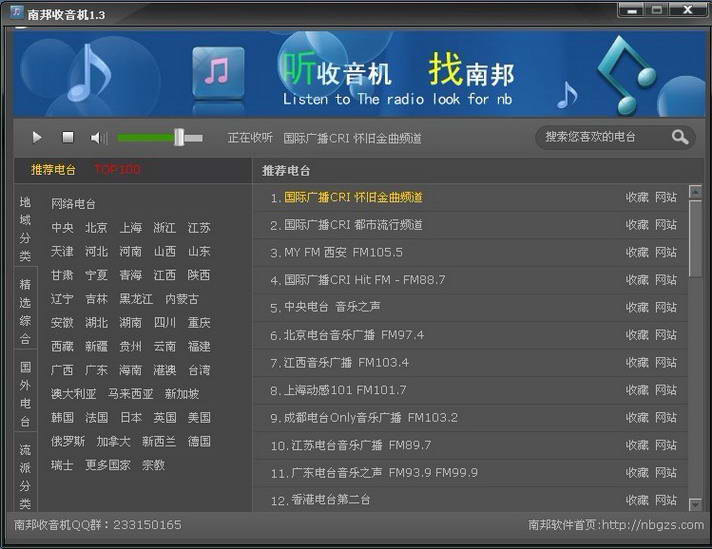Image resolution: width=712 pixels, height=549 pixels.
Task: Pick the 广东 region
Action: pyautogui.click(x=96, y=370)
